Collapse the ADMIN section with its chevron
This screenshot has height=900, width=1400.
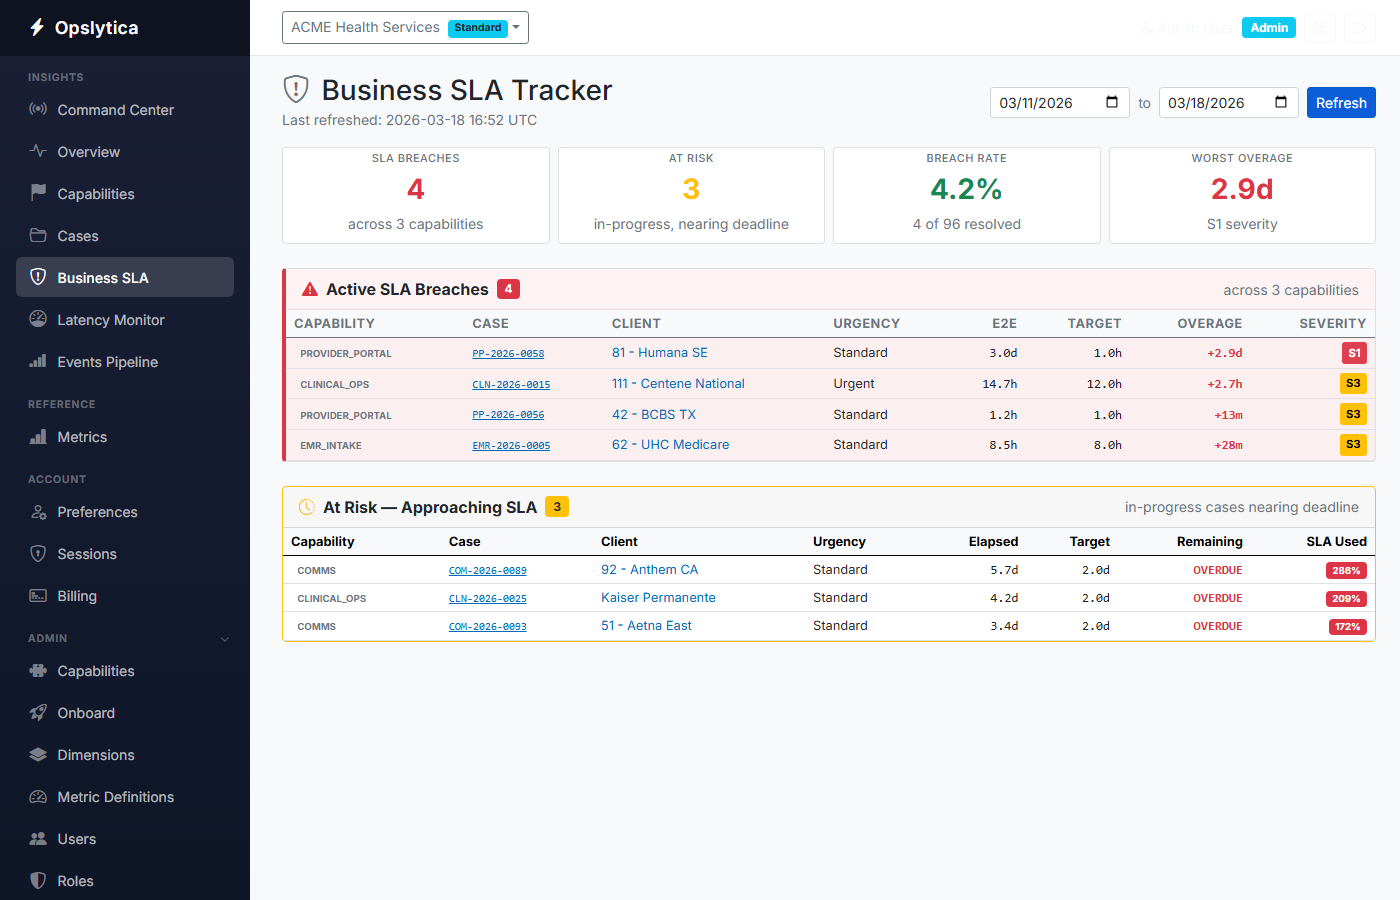(224, 638)
